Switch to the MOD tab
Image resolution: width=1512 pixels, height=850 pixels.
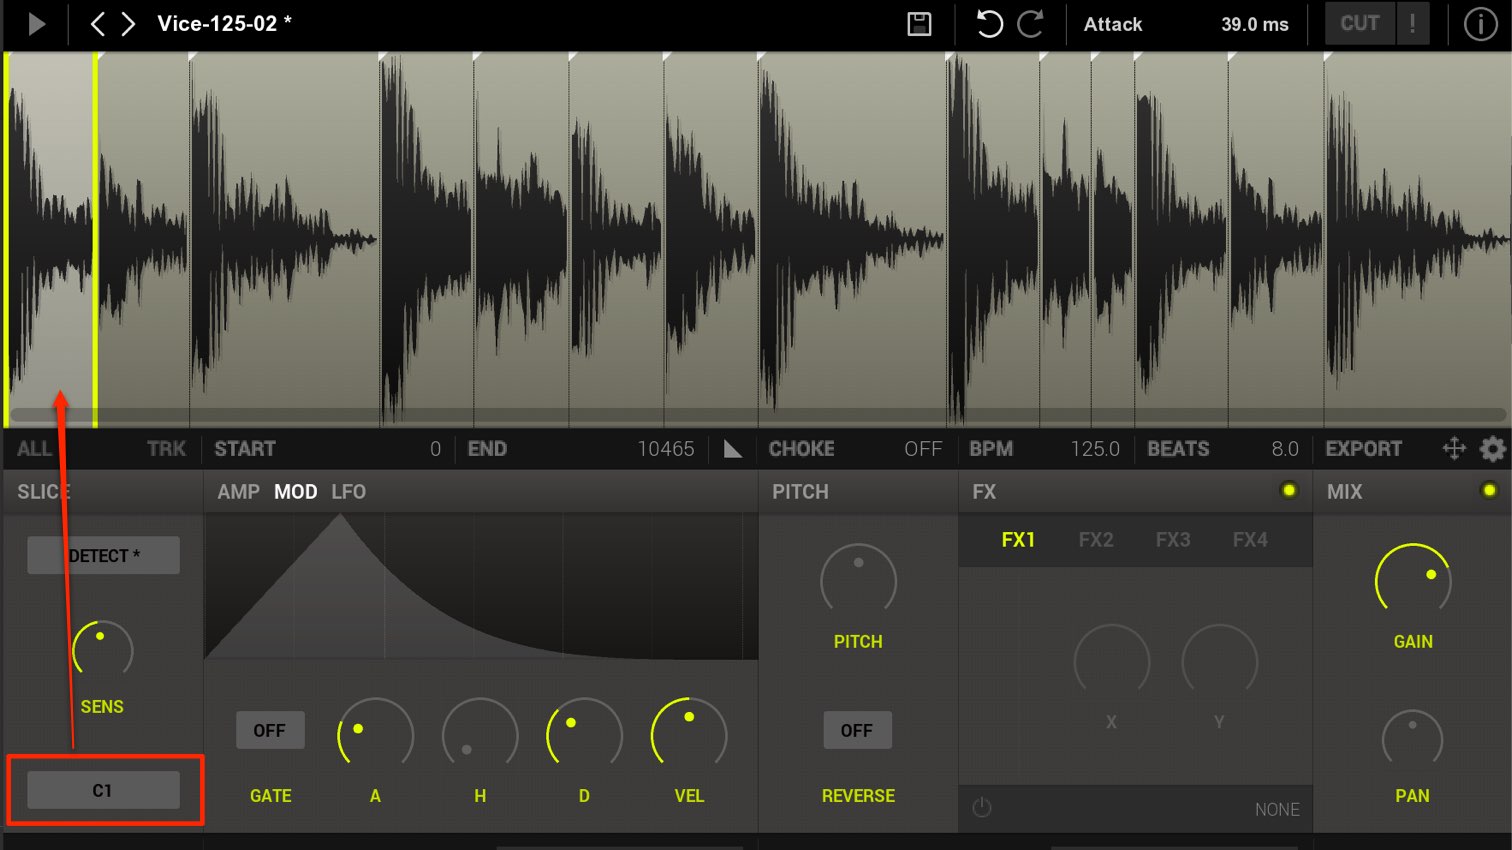295,492
